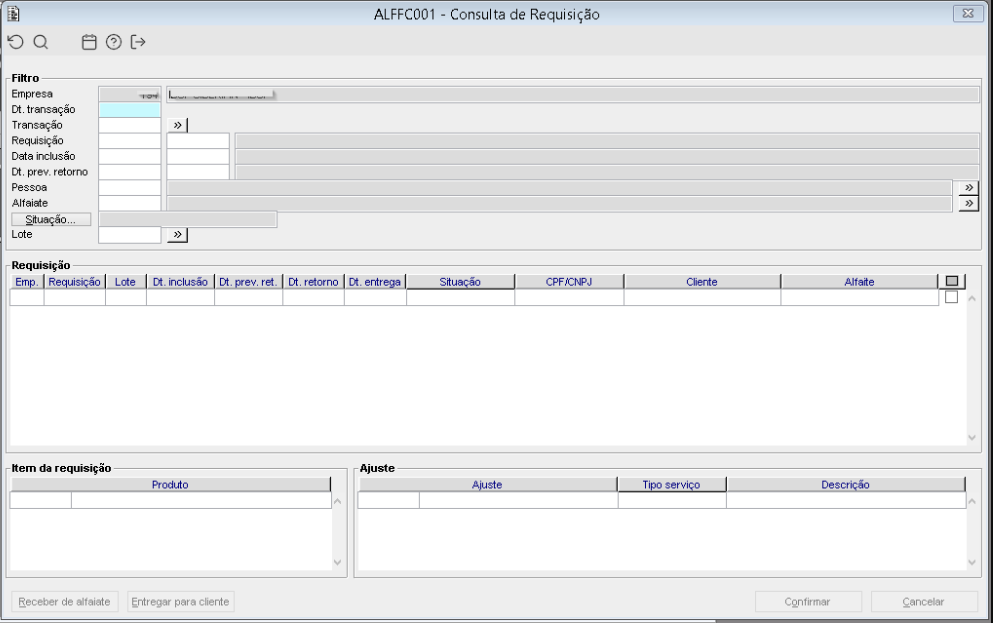
Task: Click the Pessoa code input field
Action: [130, 188]
